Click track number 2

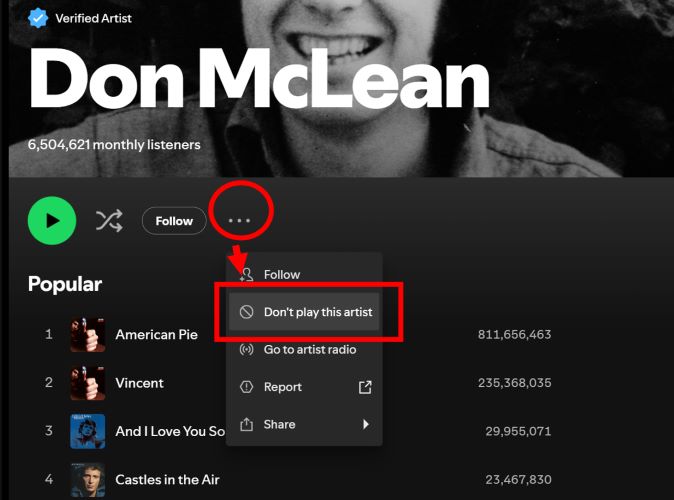pyautogui.click(x=49, y=383)
